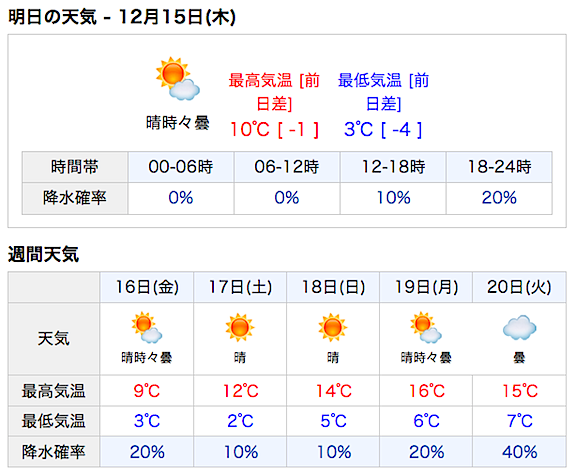Click the 16℃ high for 19日(月)
Screen dimensions: 576x475
click(427, 391)
